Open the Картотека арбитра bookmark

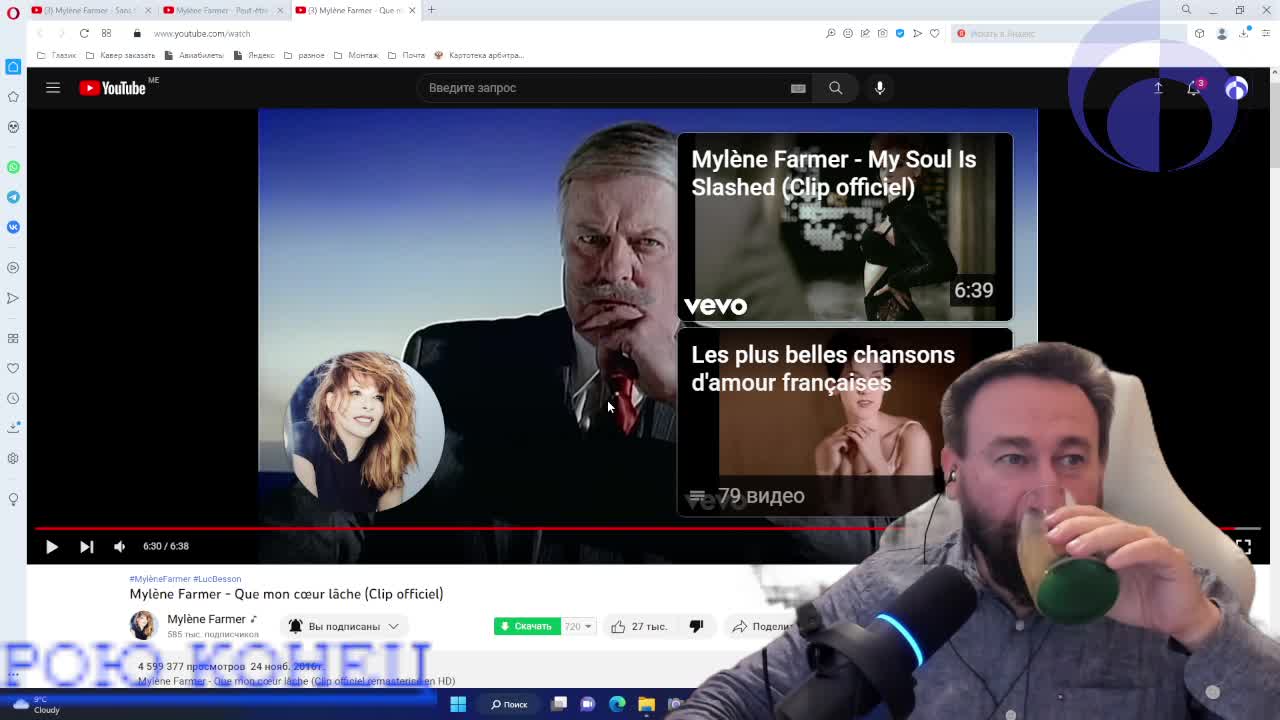(479, 55)
